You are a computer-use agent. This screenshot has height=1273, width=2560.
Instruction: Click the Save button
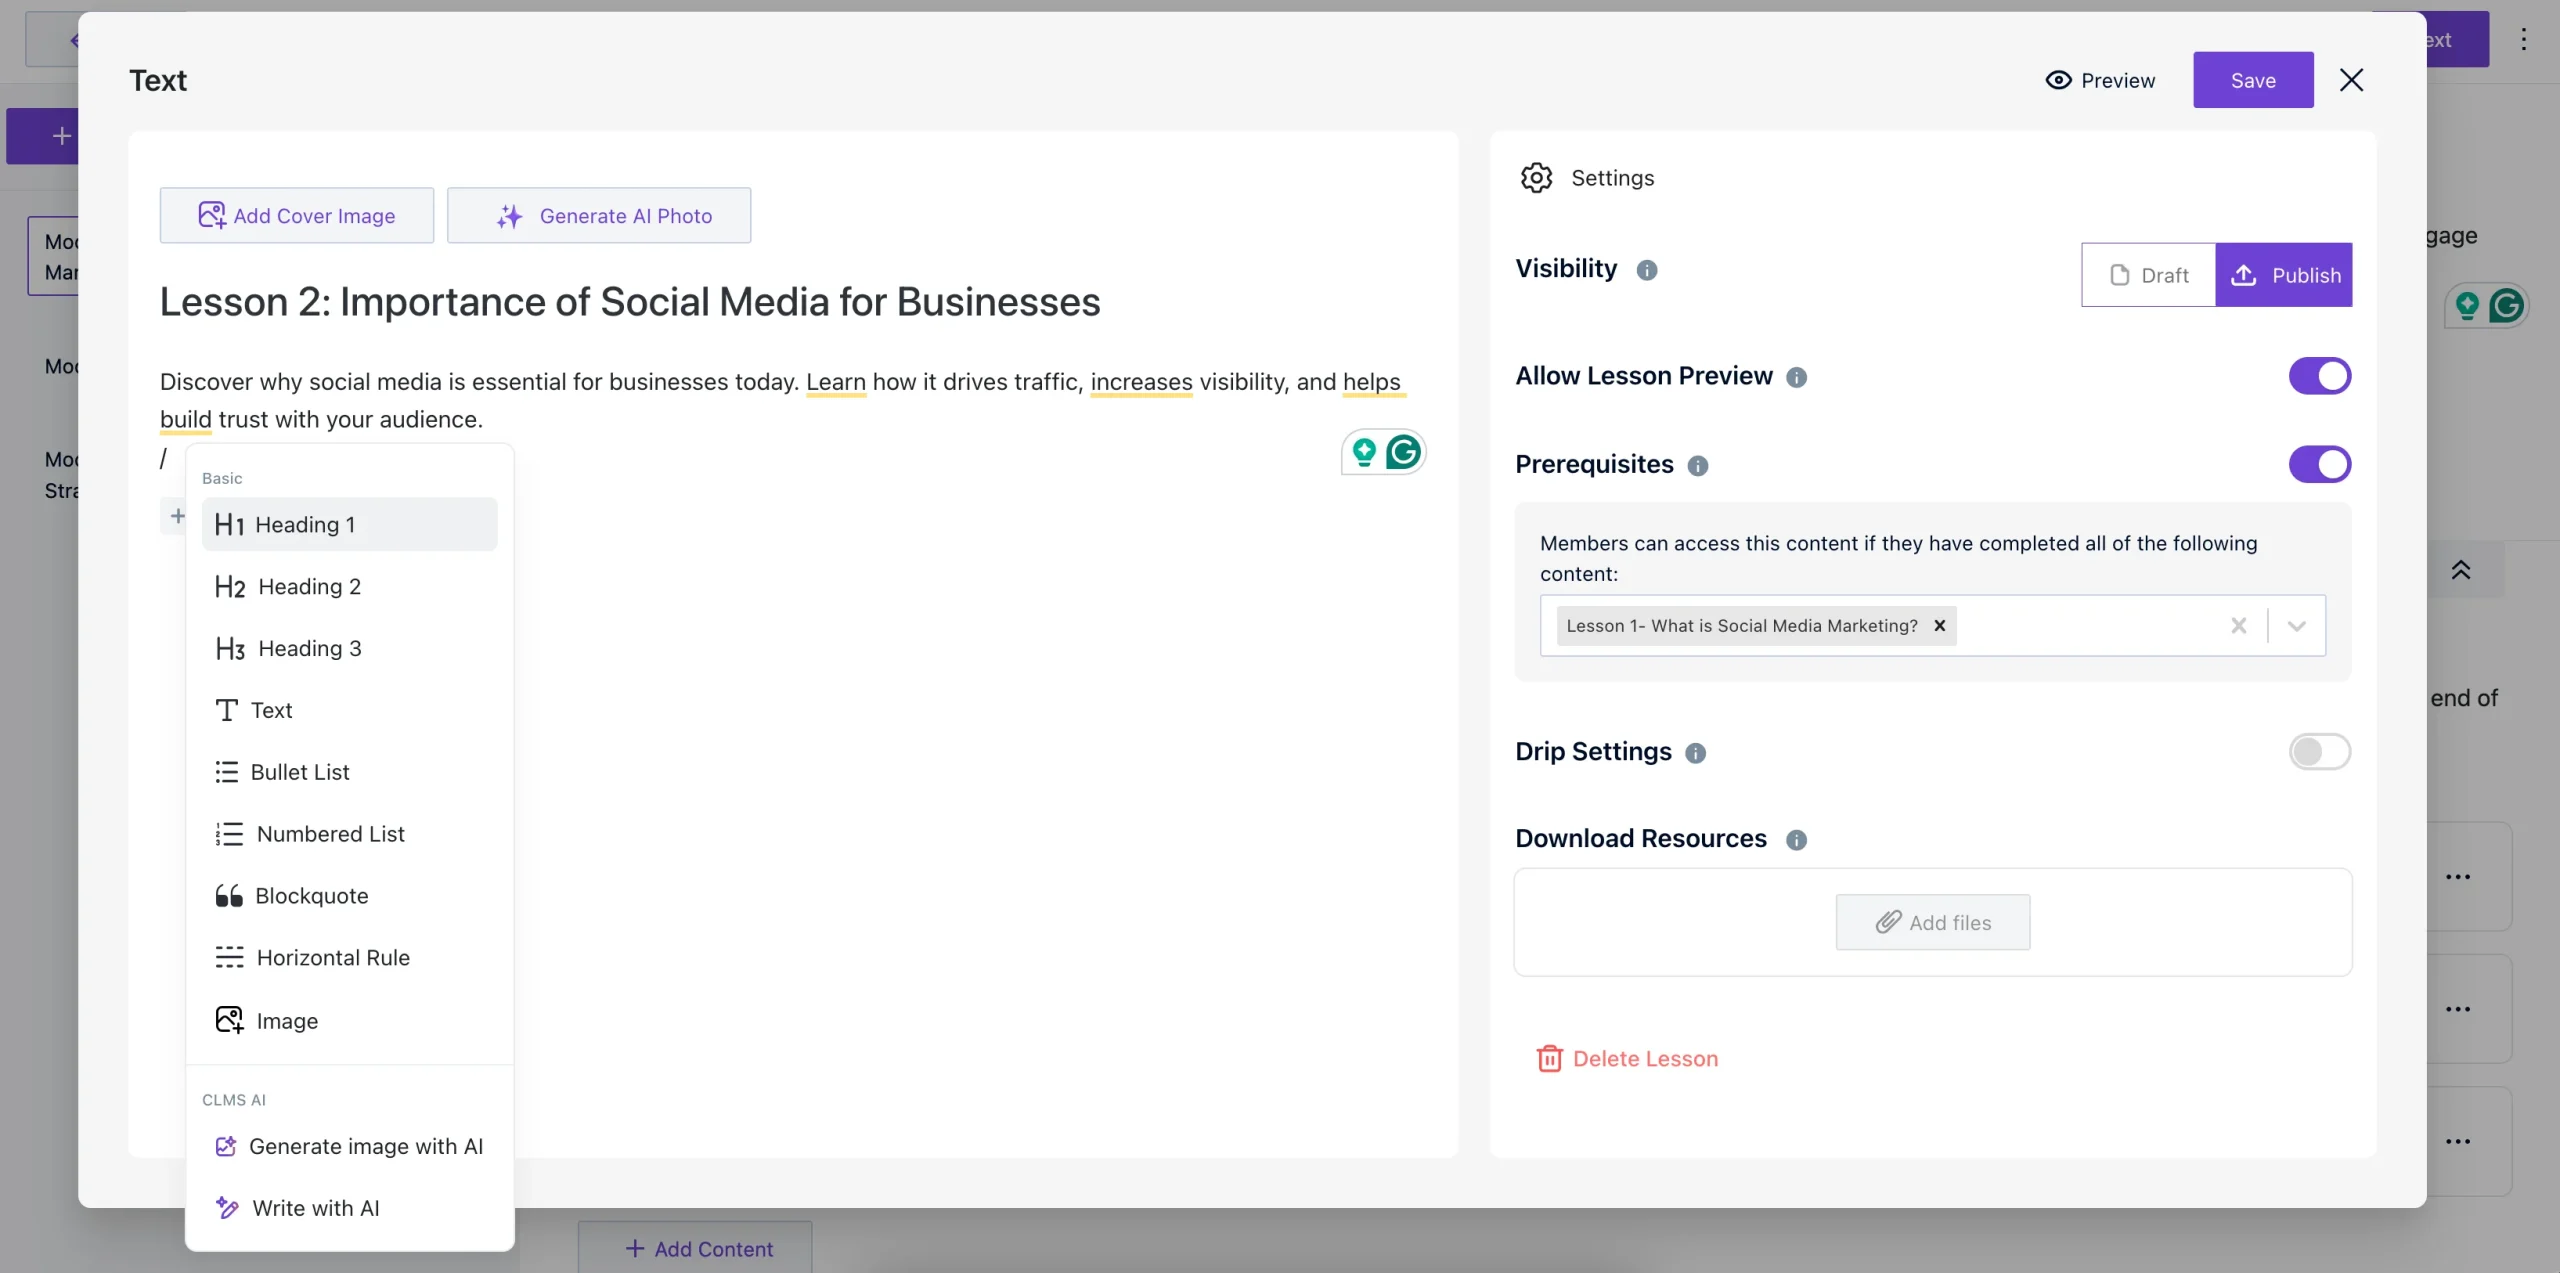[x=2252, y=80]
